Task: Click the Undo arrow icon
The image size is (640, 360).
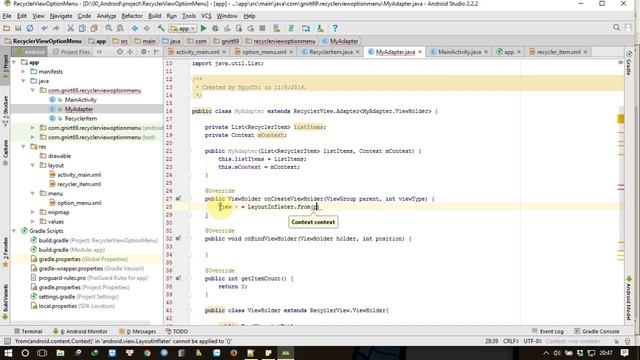Action: [x=44, y=28]
